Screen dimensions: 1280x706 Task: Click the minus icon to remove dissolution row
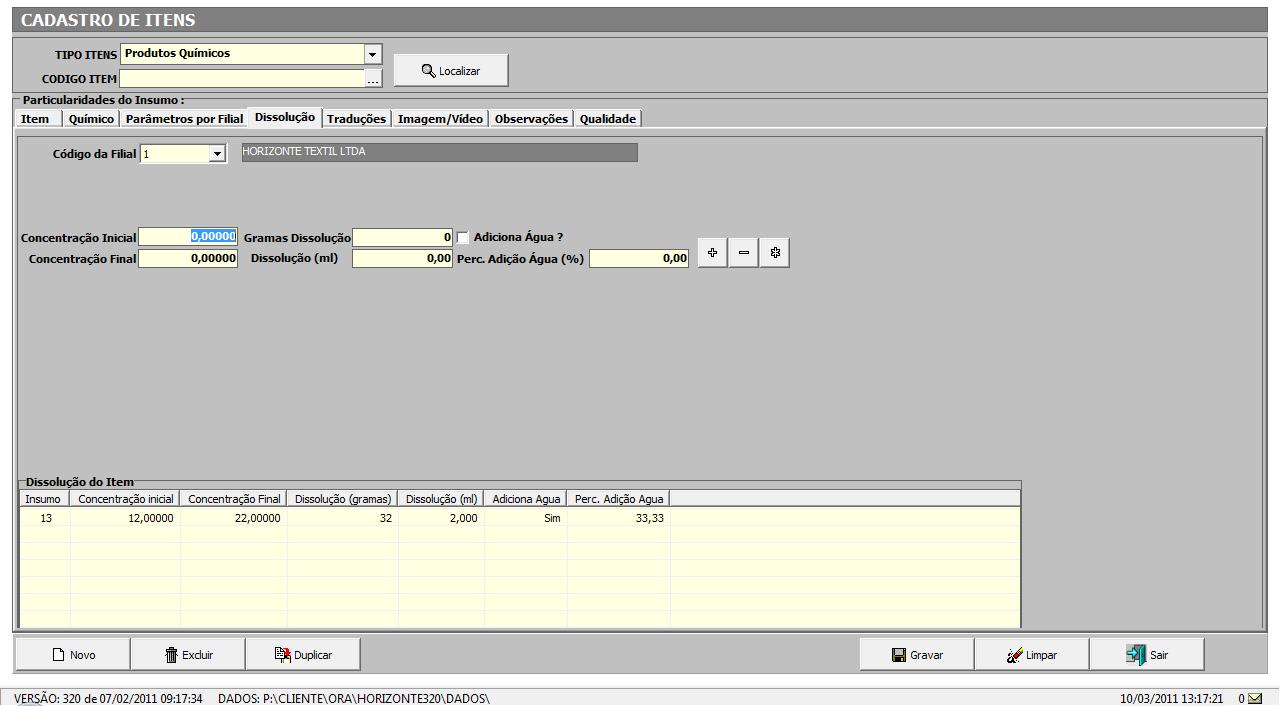pyautogui.click(x=743, y=253)
